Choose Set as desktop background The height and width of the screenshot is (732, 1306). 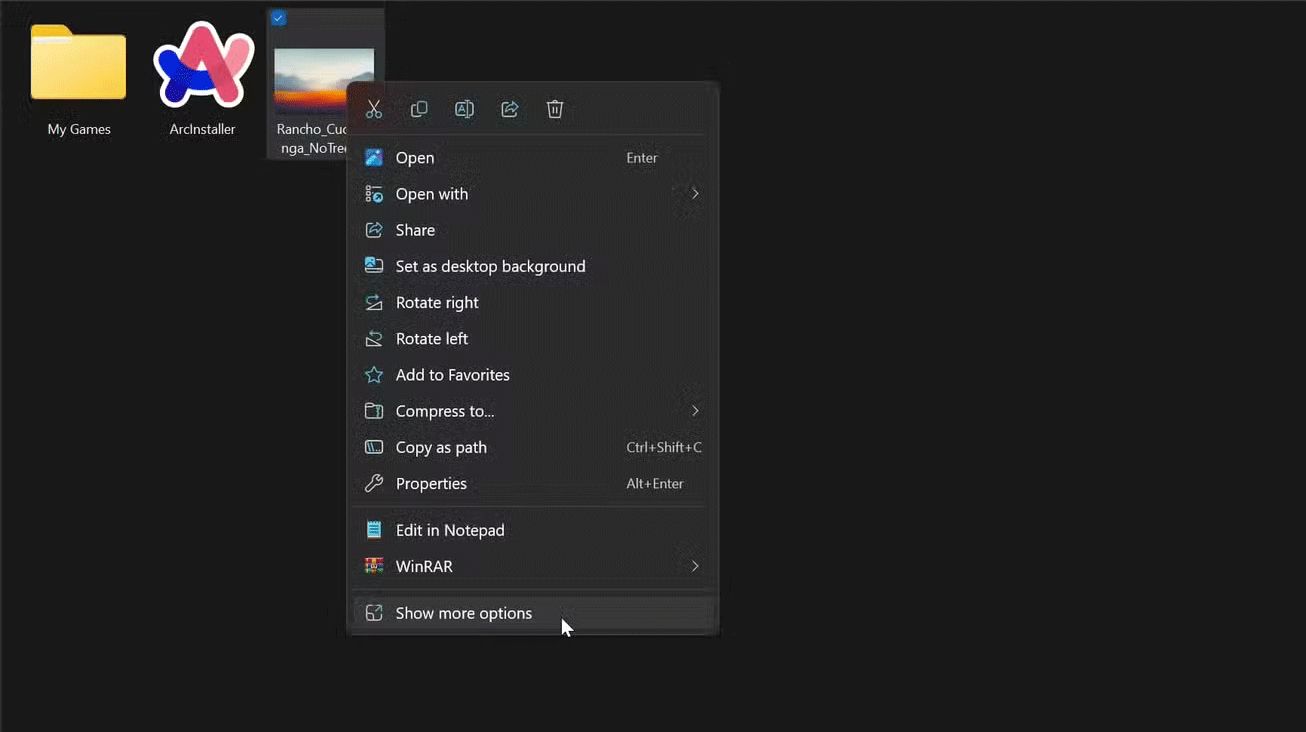tap(490, 266)
